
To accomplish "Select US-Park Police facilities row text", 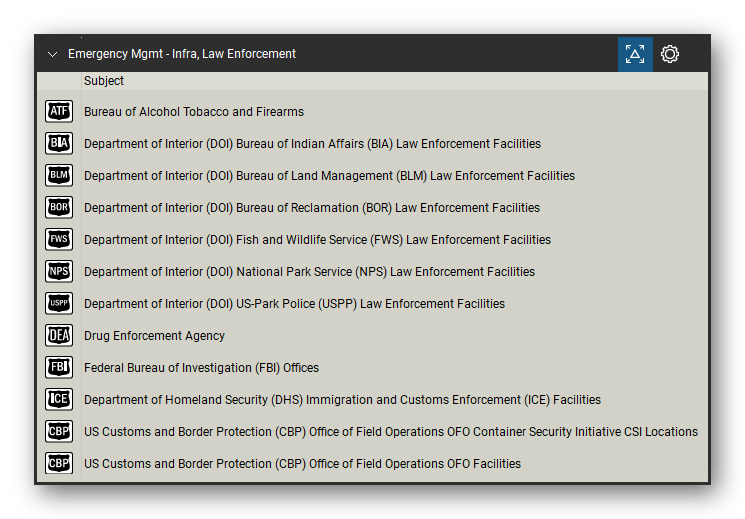I will coord(294,304).
